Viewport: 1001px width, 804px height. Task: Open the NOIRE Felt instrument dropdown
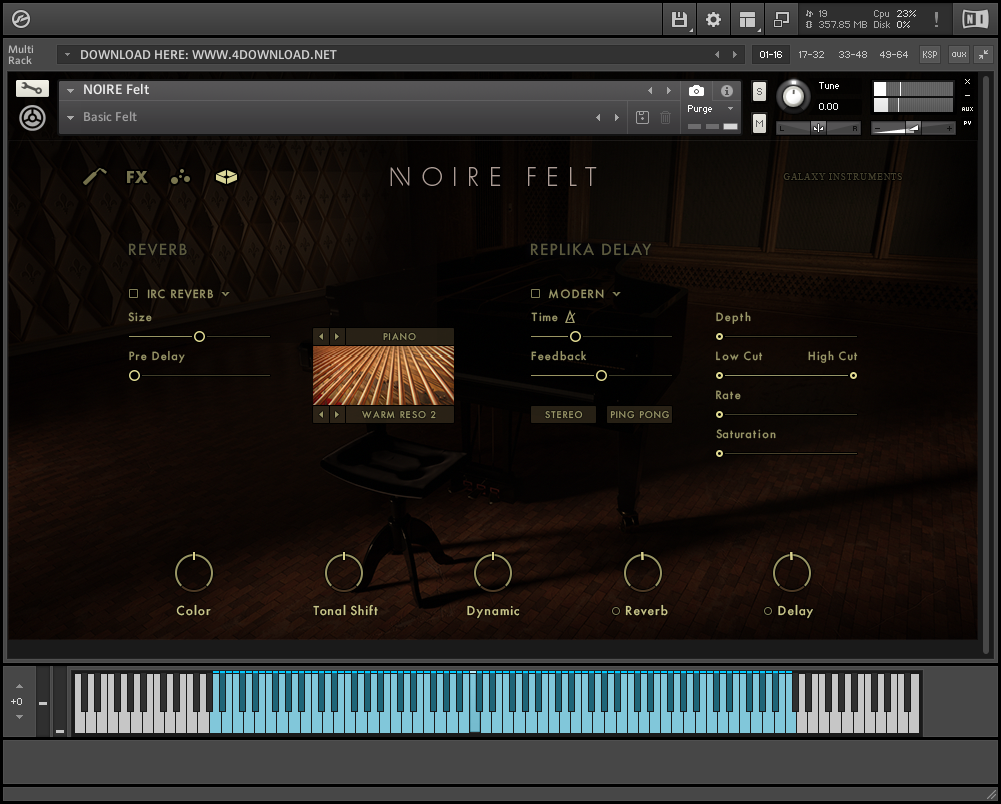coord(71,90)
